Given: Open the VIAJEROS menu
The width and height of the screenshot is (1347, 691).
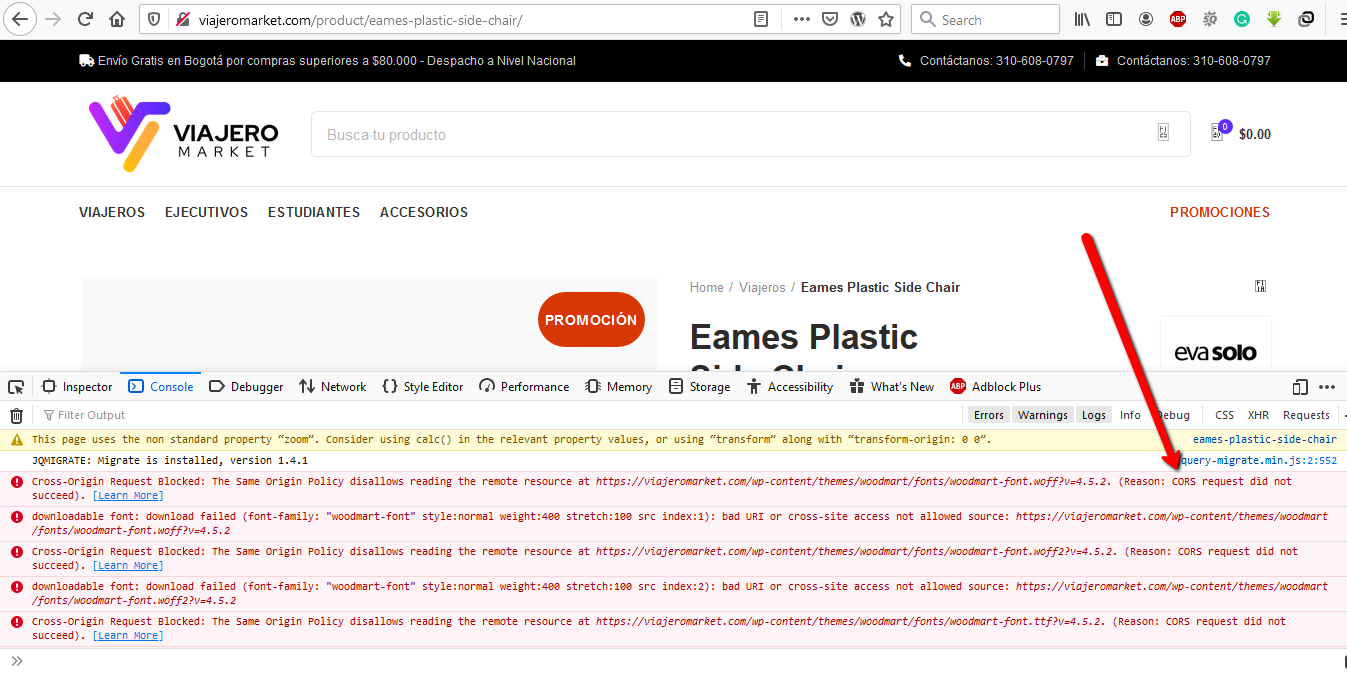Looking at the screenshot, I should pos(112,212).
